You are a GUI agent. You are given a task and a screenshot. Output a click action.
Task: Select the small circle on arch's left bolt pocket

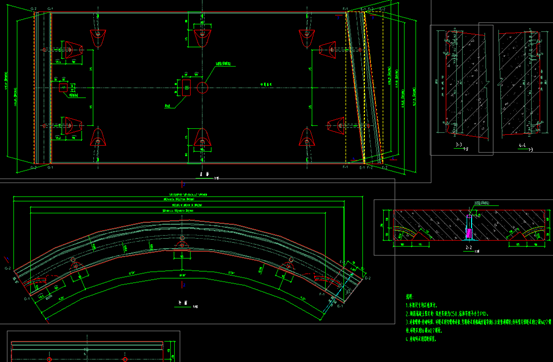click(73, 260)
